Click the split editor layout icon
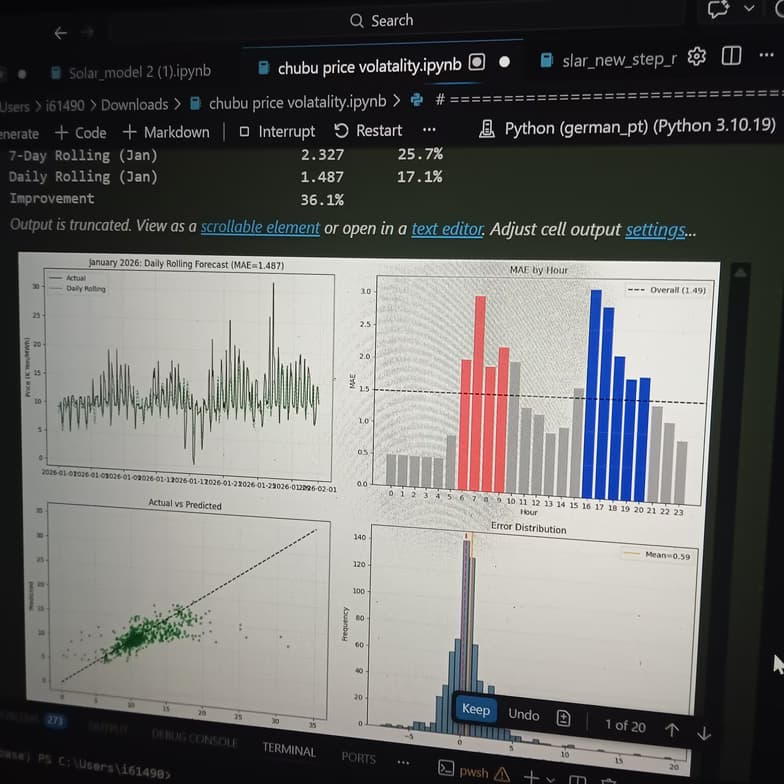The height and width of the screenshot is (784, 784). point(732,56)
